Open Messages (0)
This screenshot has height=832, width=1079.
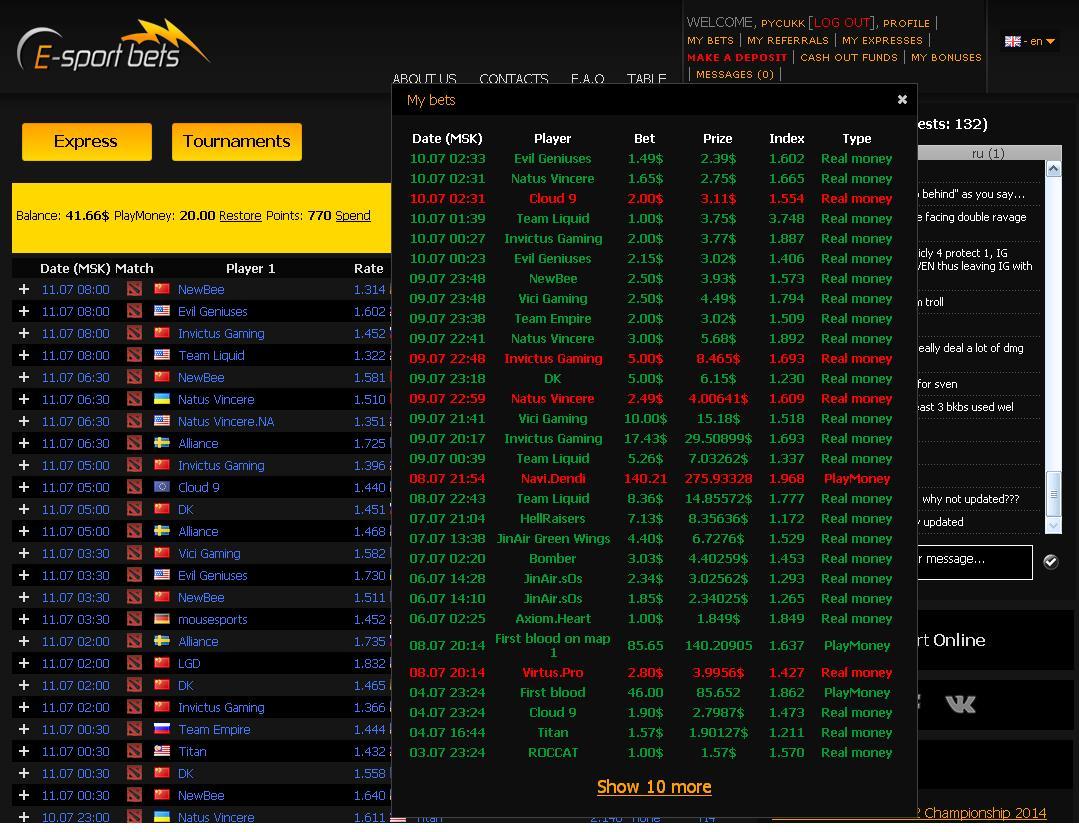[734, 74]
